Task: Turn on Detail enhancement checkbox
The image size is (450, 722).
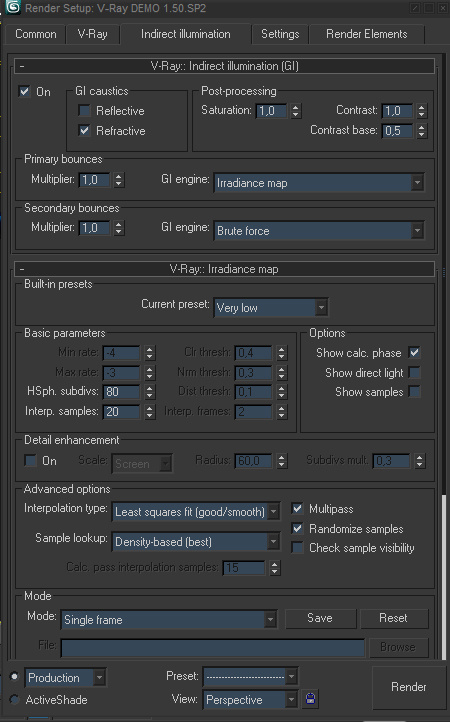Action: click(30, 460)
